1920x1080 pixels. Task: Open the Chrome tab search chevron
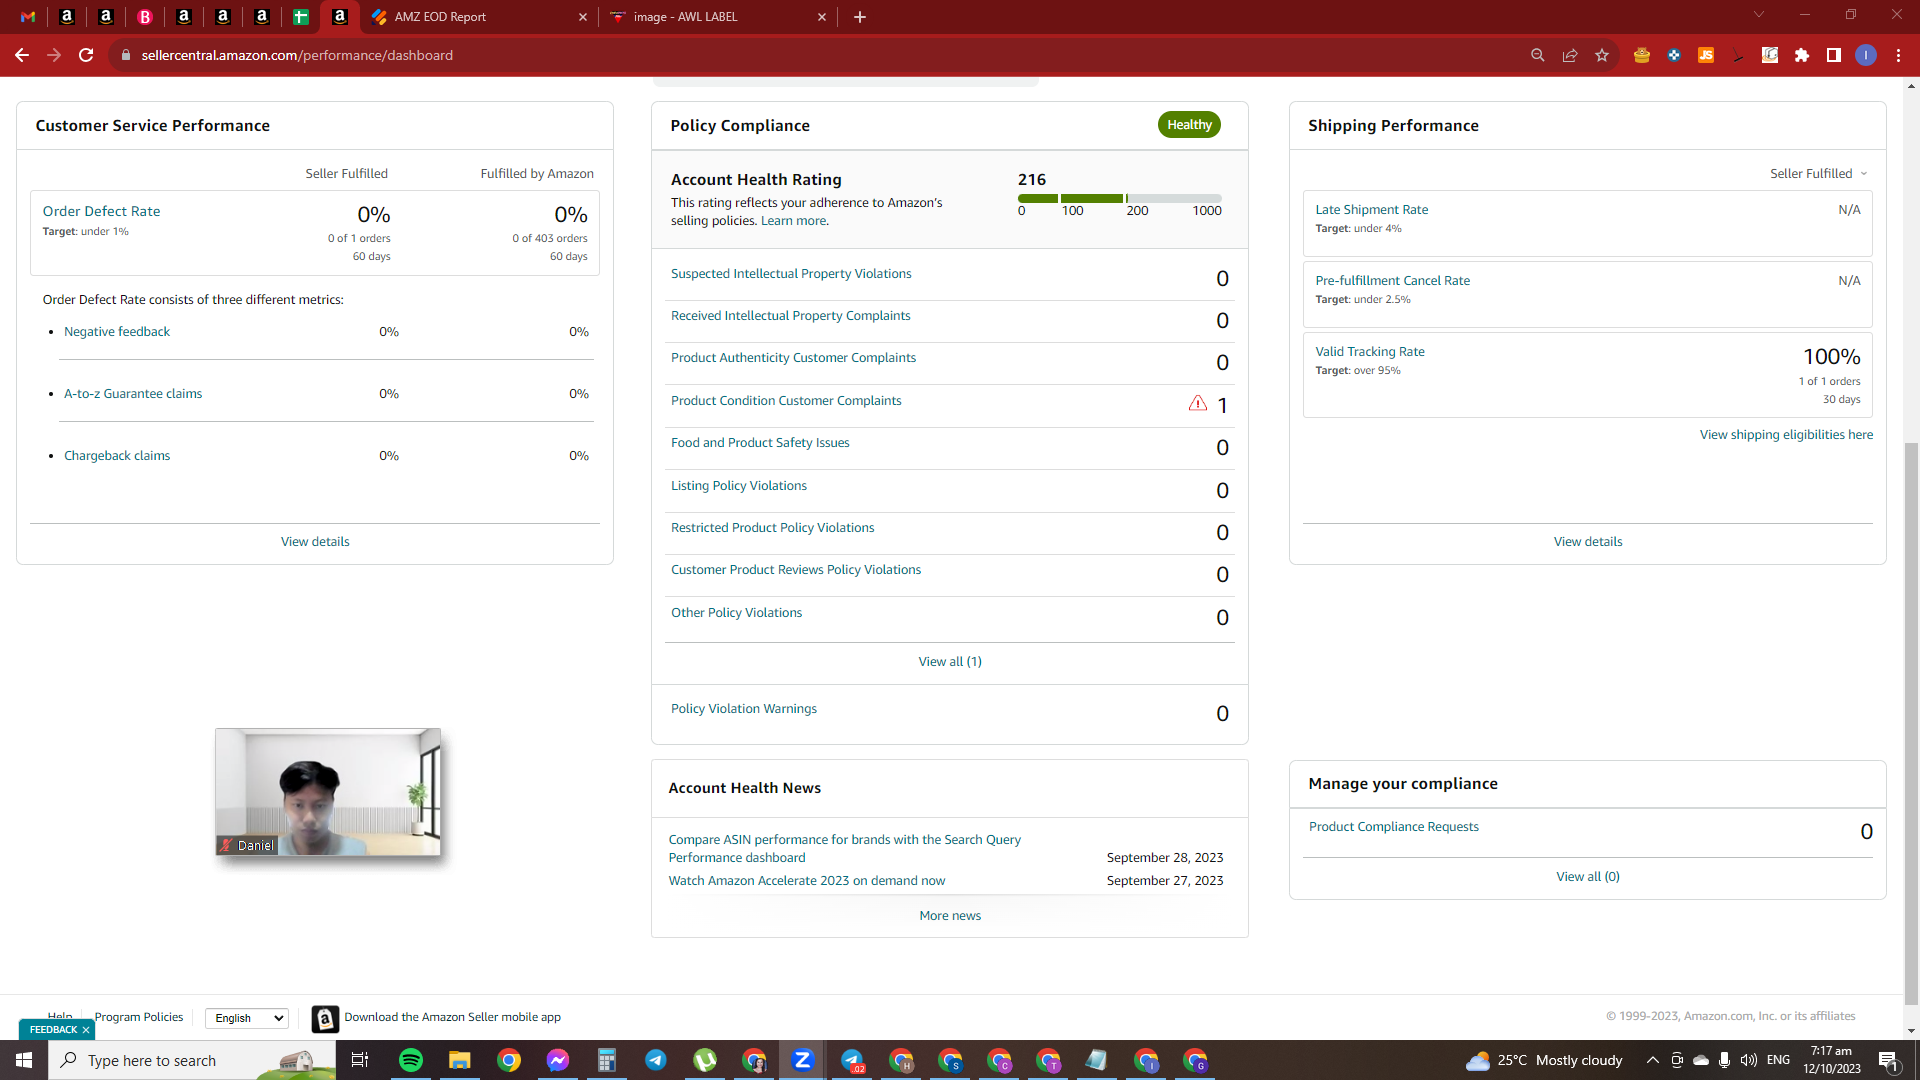[x=1759, y=15]
